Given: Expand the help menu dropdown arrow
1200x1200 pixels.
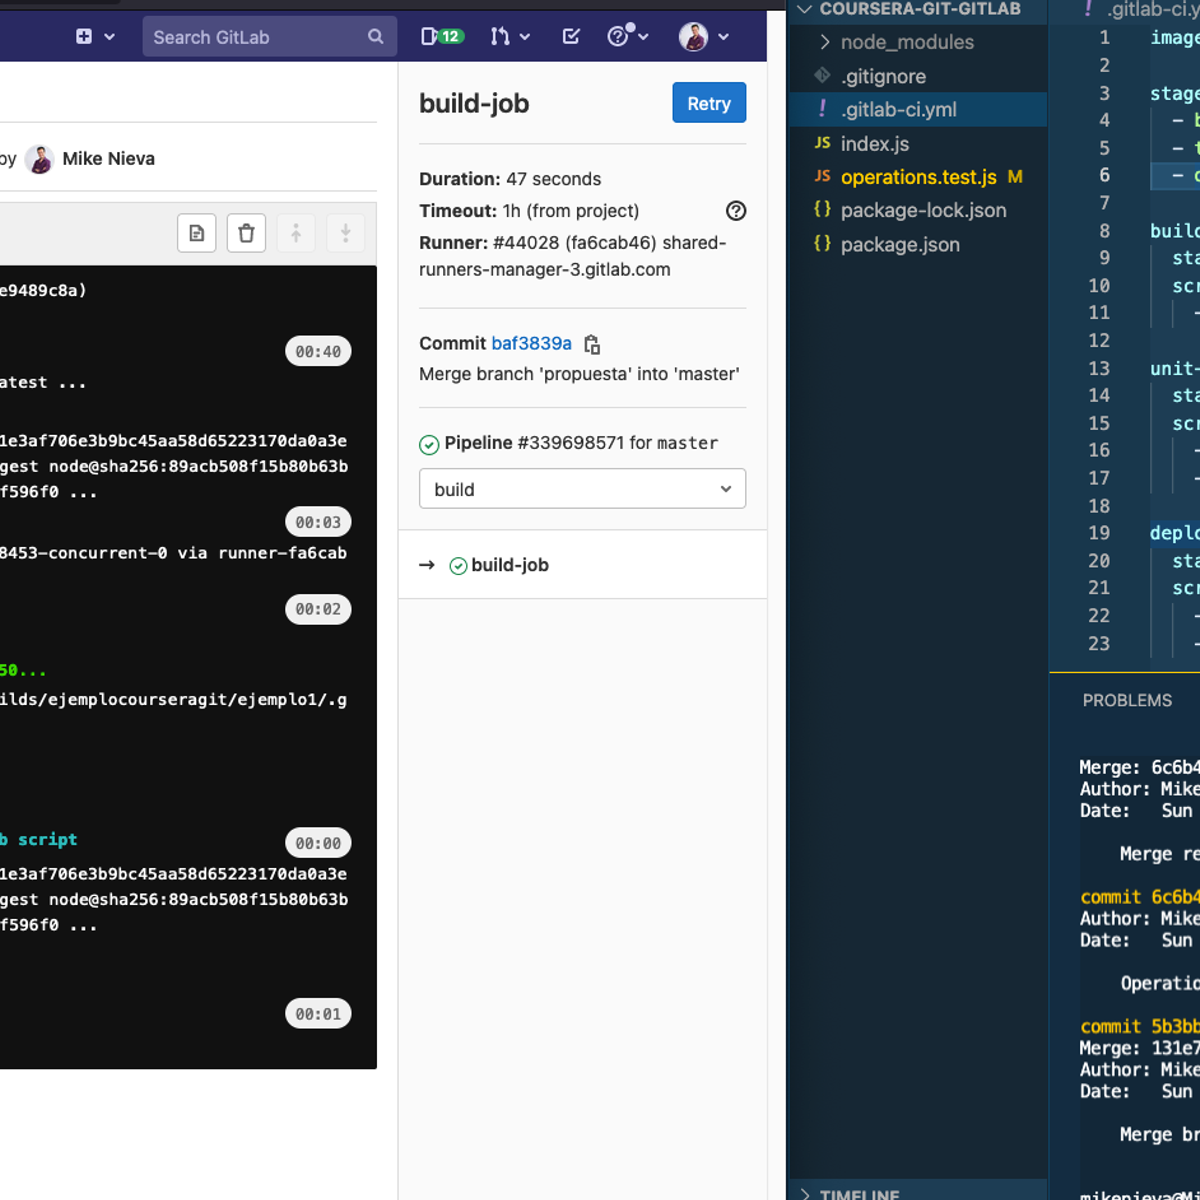Looking at the screenshot, I should [643, 37].
